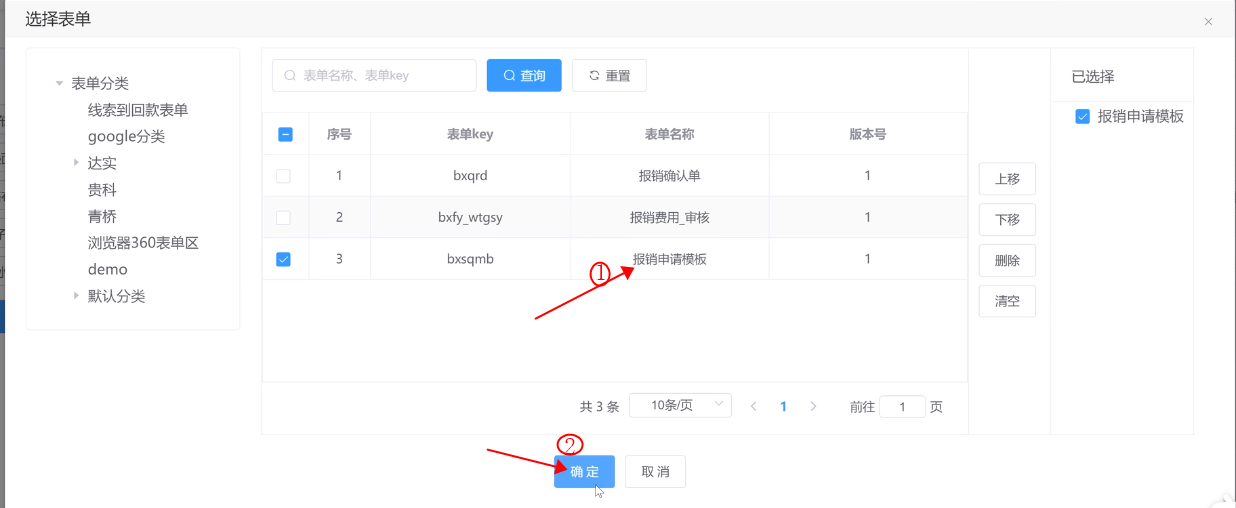This screenshot has width=1236, height=508.
Task: Click the bxqrd key cell
Action: (x=470, y=176)
